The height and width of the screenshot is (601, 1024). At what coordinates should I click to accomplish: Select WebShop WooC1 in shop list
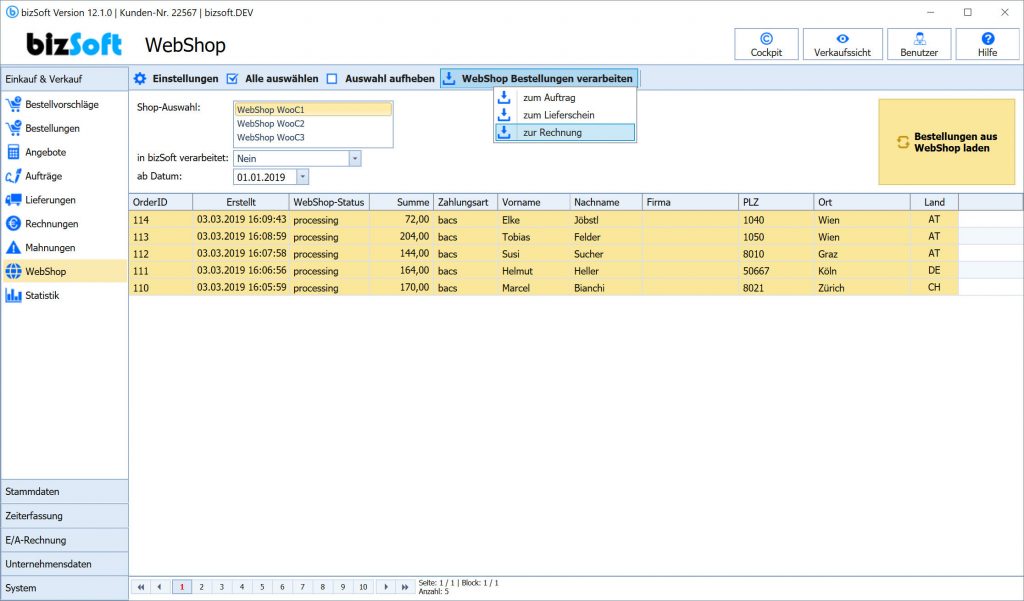pyautogui.click(x=313, y=110)
